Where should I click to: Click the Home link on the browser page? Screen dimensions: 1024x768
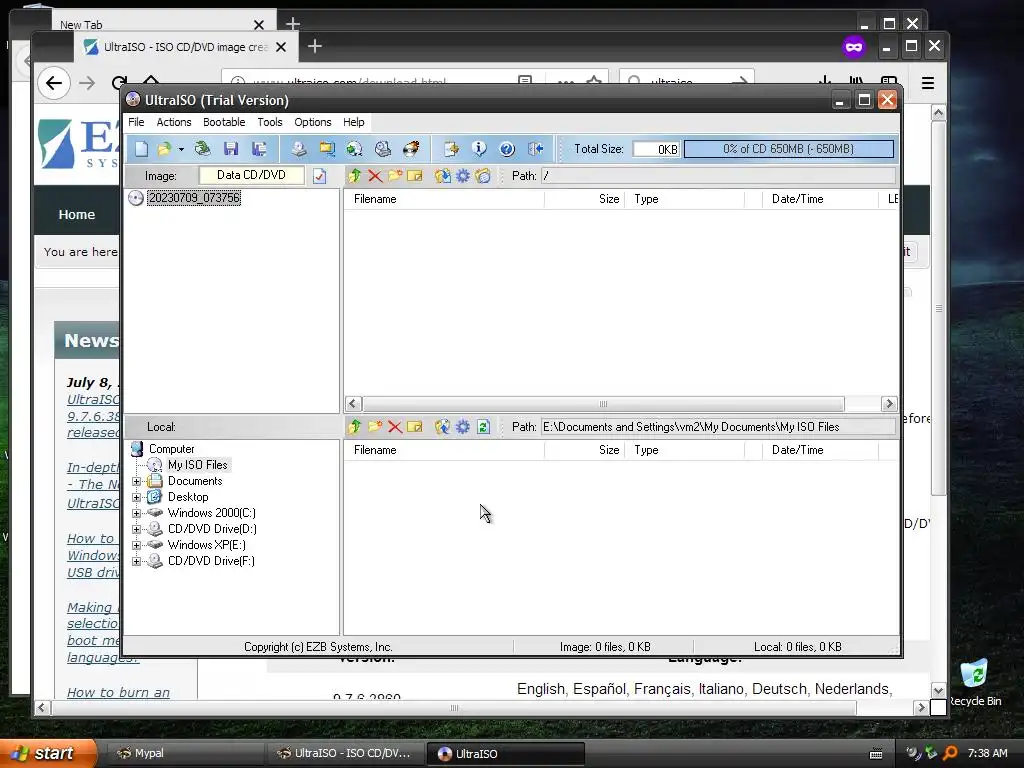coord(76,214)
